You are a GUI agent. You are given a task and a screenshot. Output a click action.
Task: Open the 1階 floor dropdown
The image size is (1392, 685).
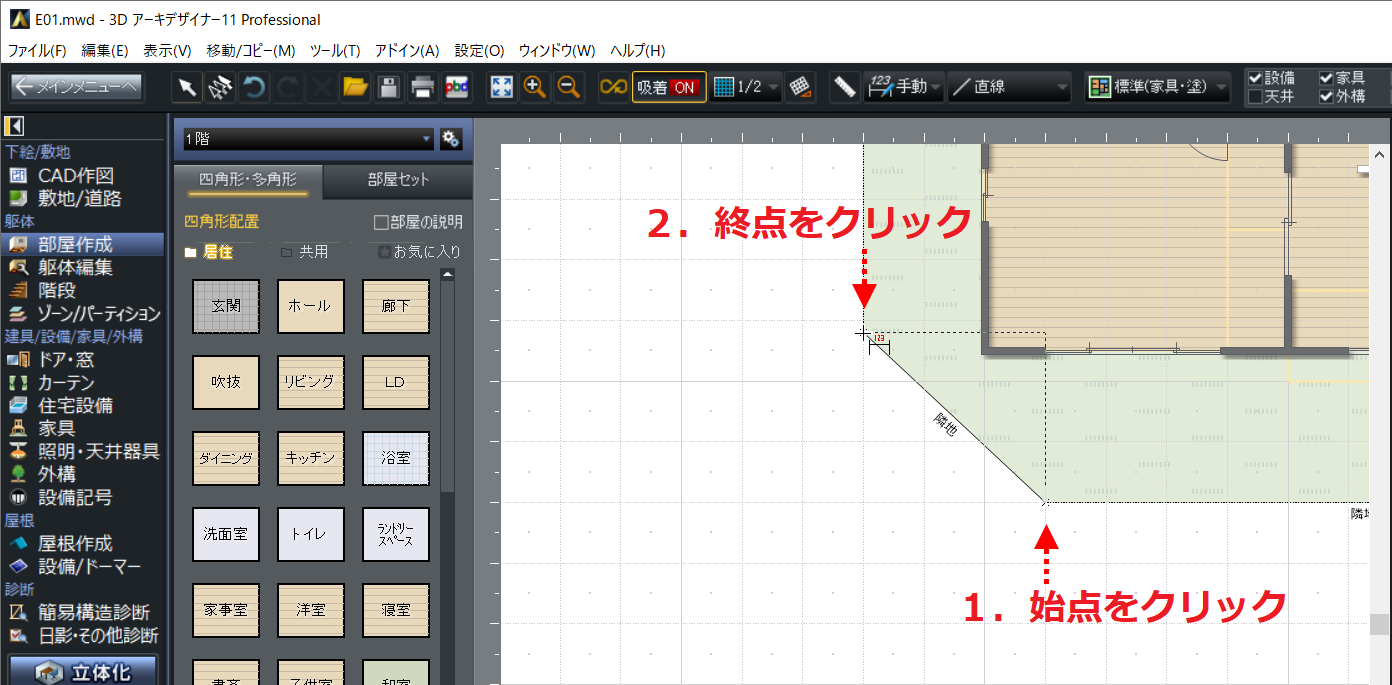pyautogui.click(x=305, y=139)
